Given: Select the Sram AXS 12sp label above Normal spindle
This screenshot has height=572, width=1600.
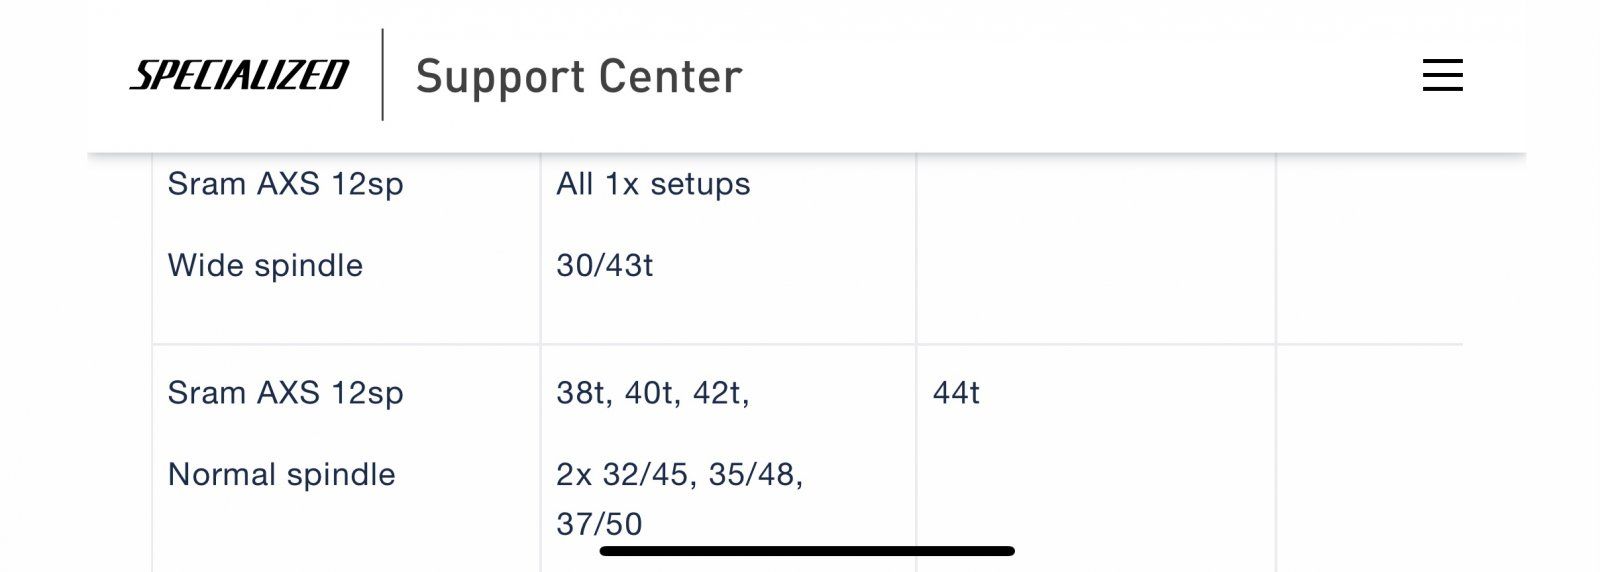Looking at the screenshot, I should (x=285, y=393).
